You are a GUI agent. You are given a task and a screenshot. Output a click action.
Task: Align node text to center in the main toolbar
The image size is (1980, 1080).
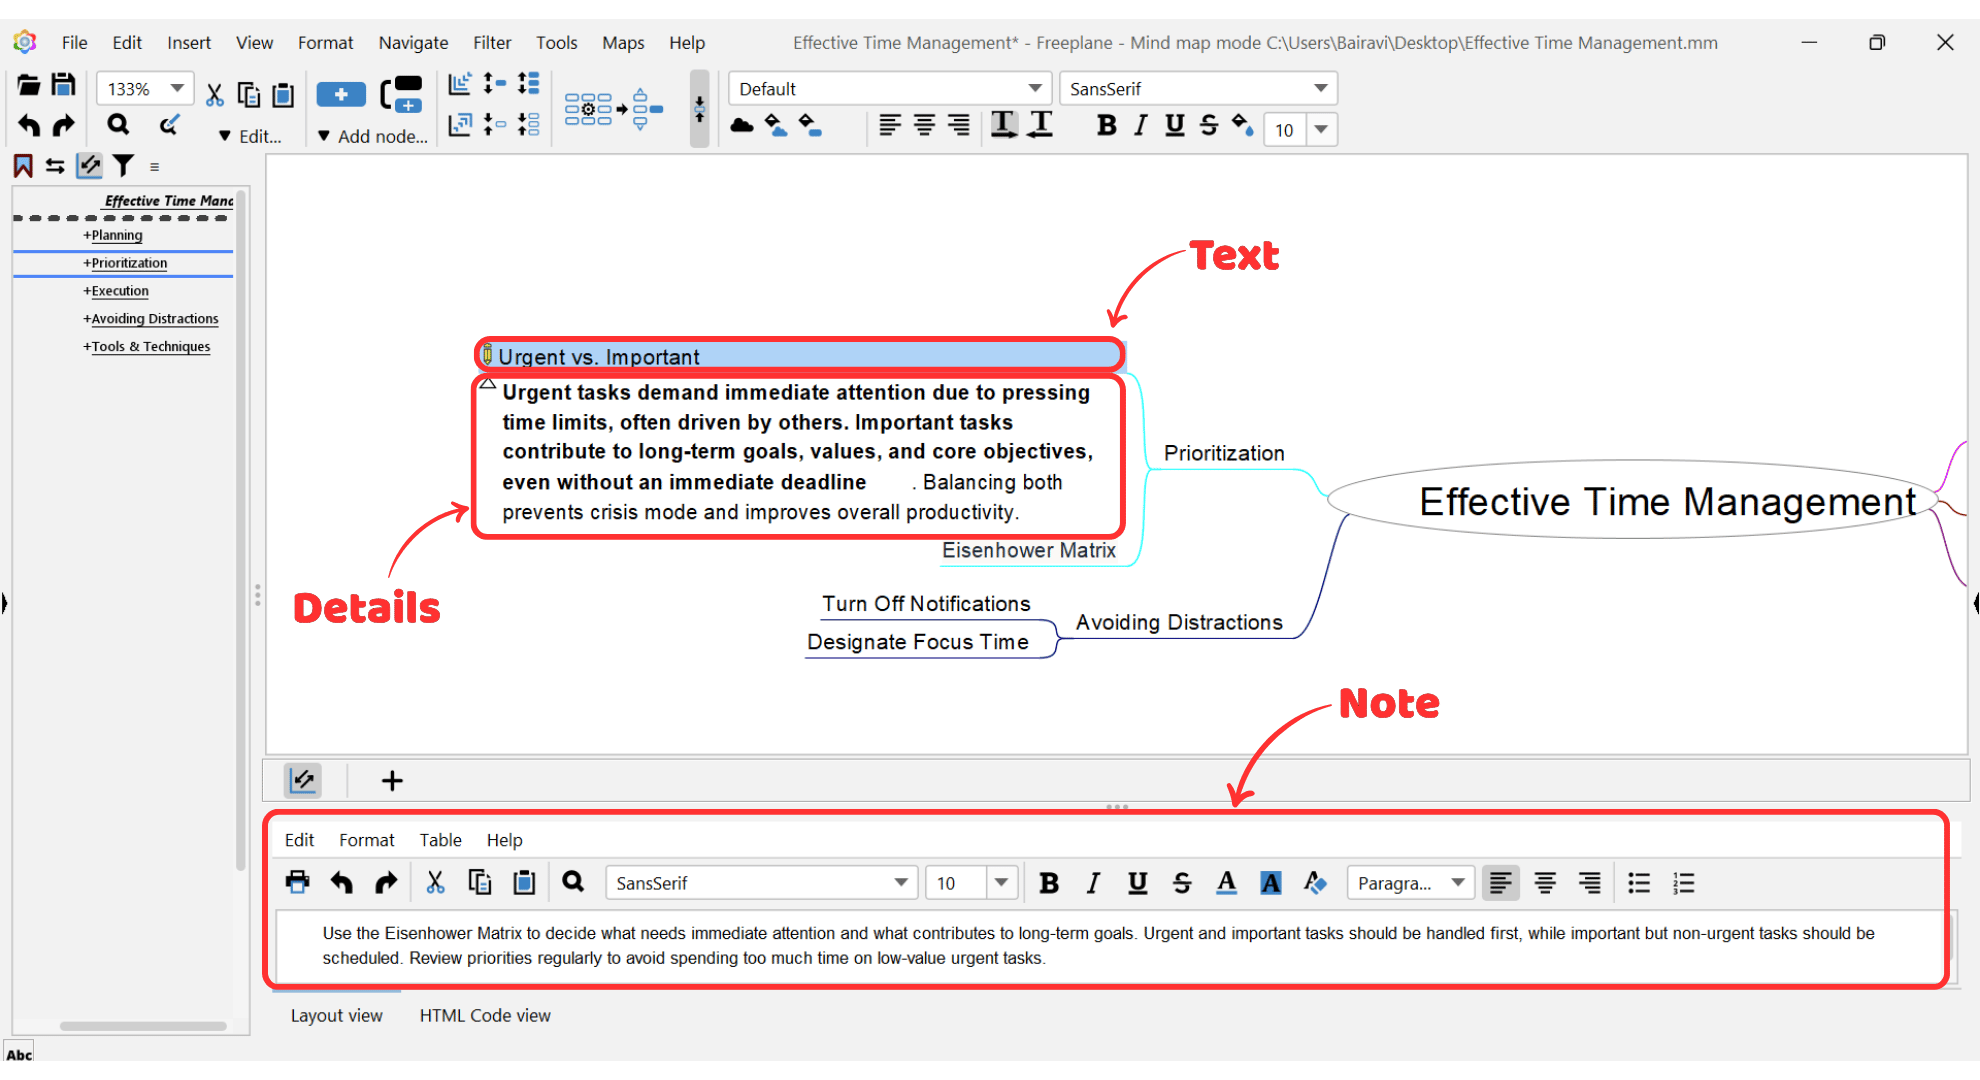[924, 126]
